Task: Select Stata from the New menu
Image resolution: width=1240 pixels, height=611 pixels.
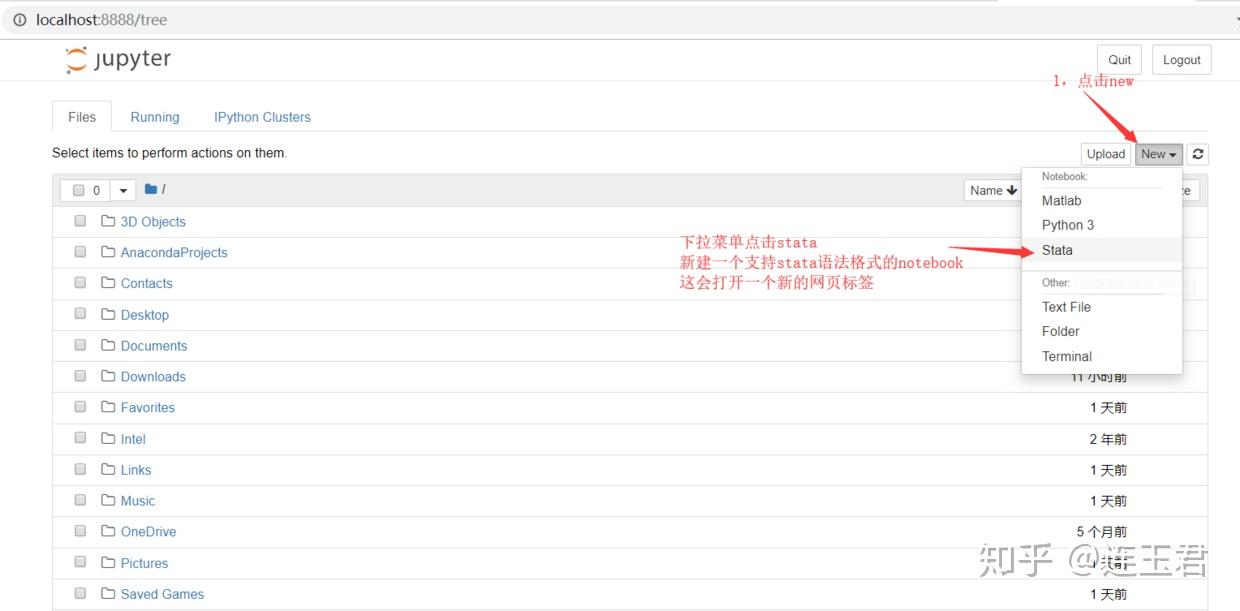Action: [x=1057, y=250]
